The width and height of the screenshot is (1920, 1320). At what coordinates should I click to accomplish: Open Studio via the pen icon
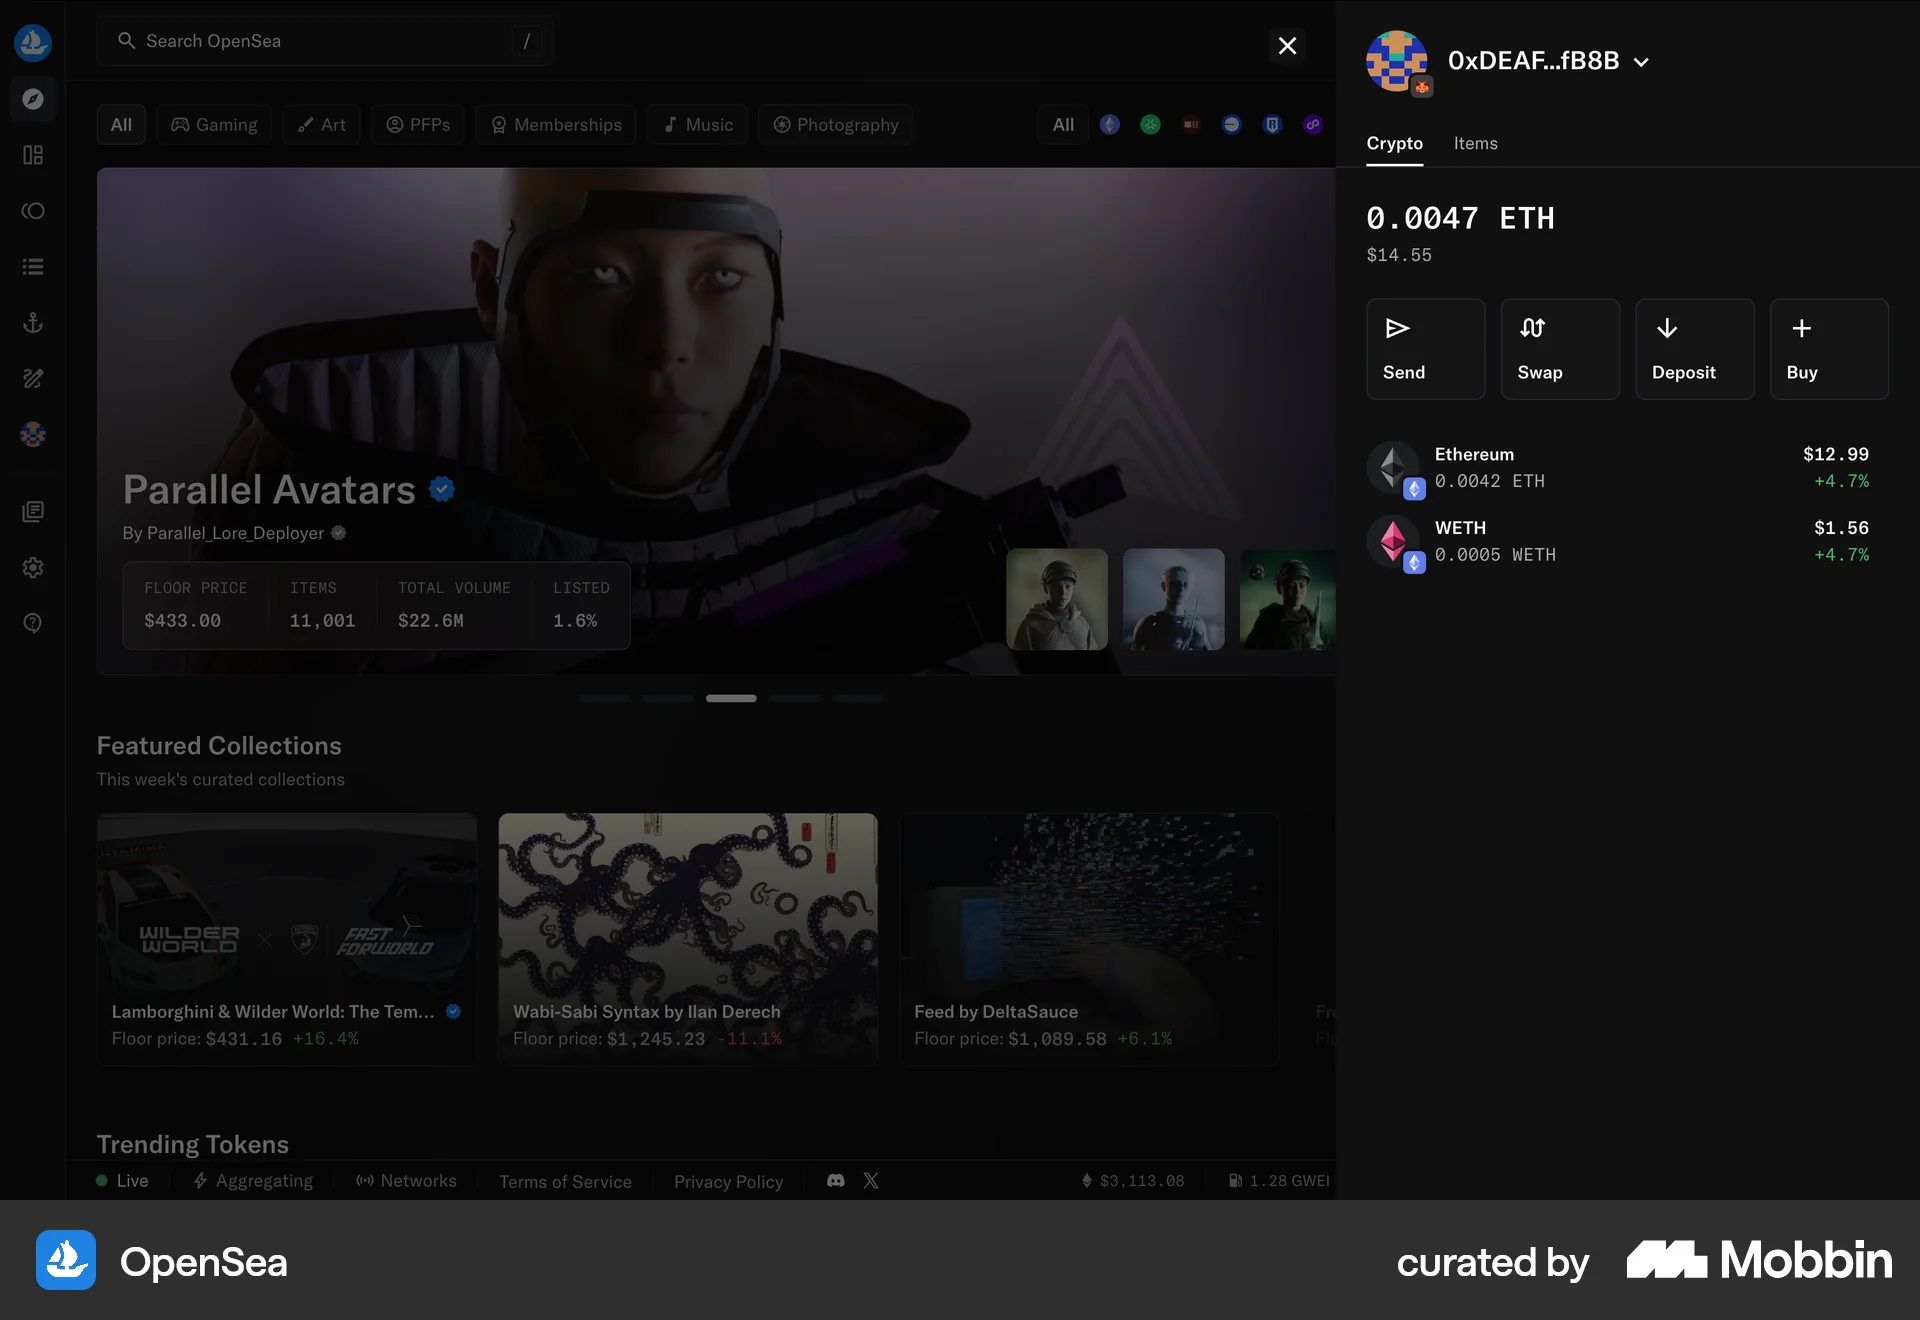click(33, 378)
